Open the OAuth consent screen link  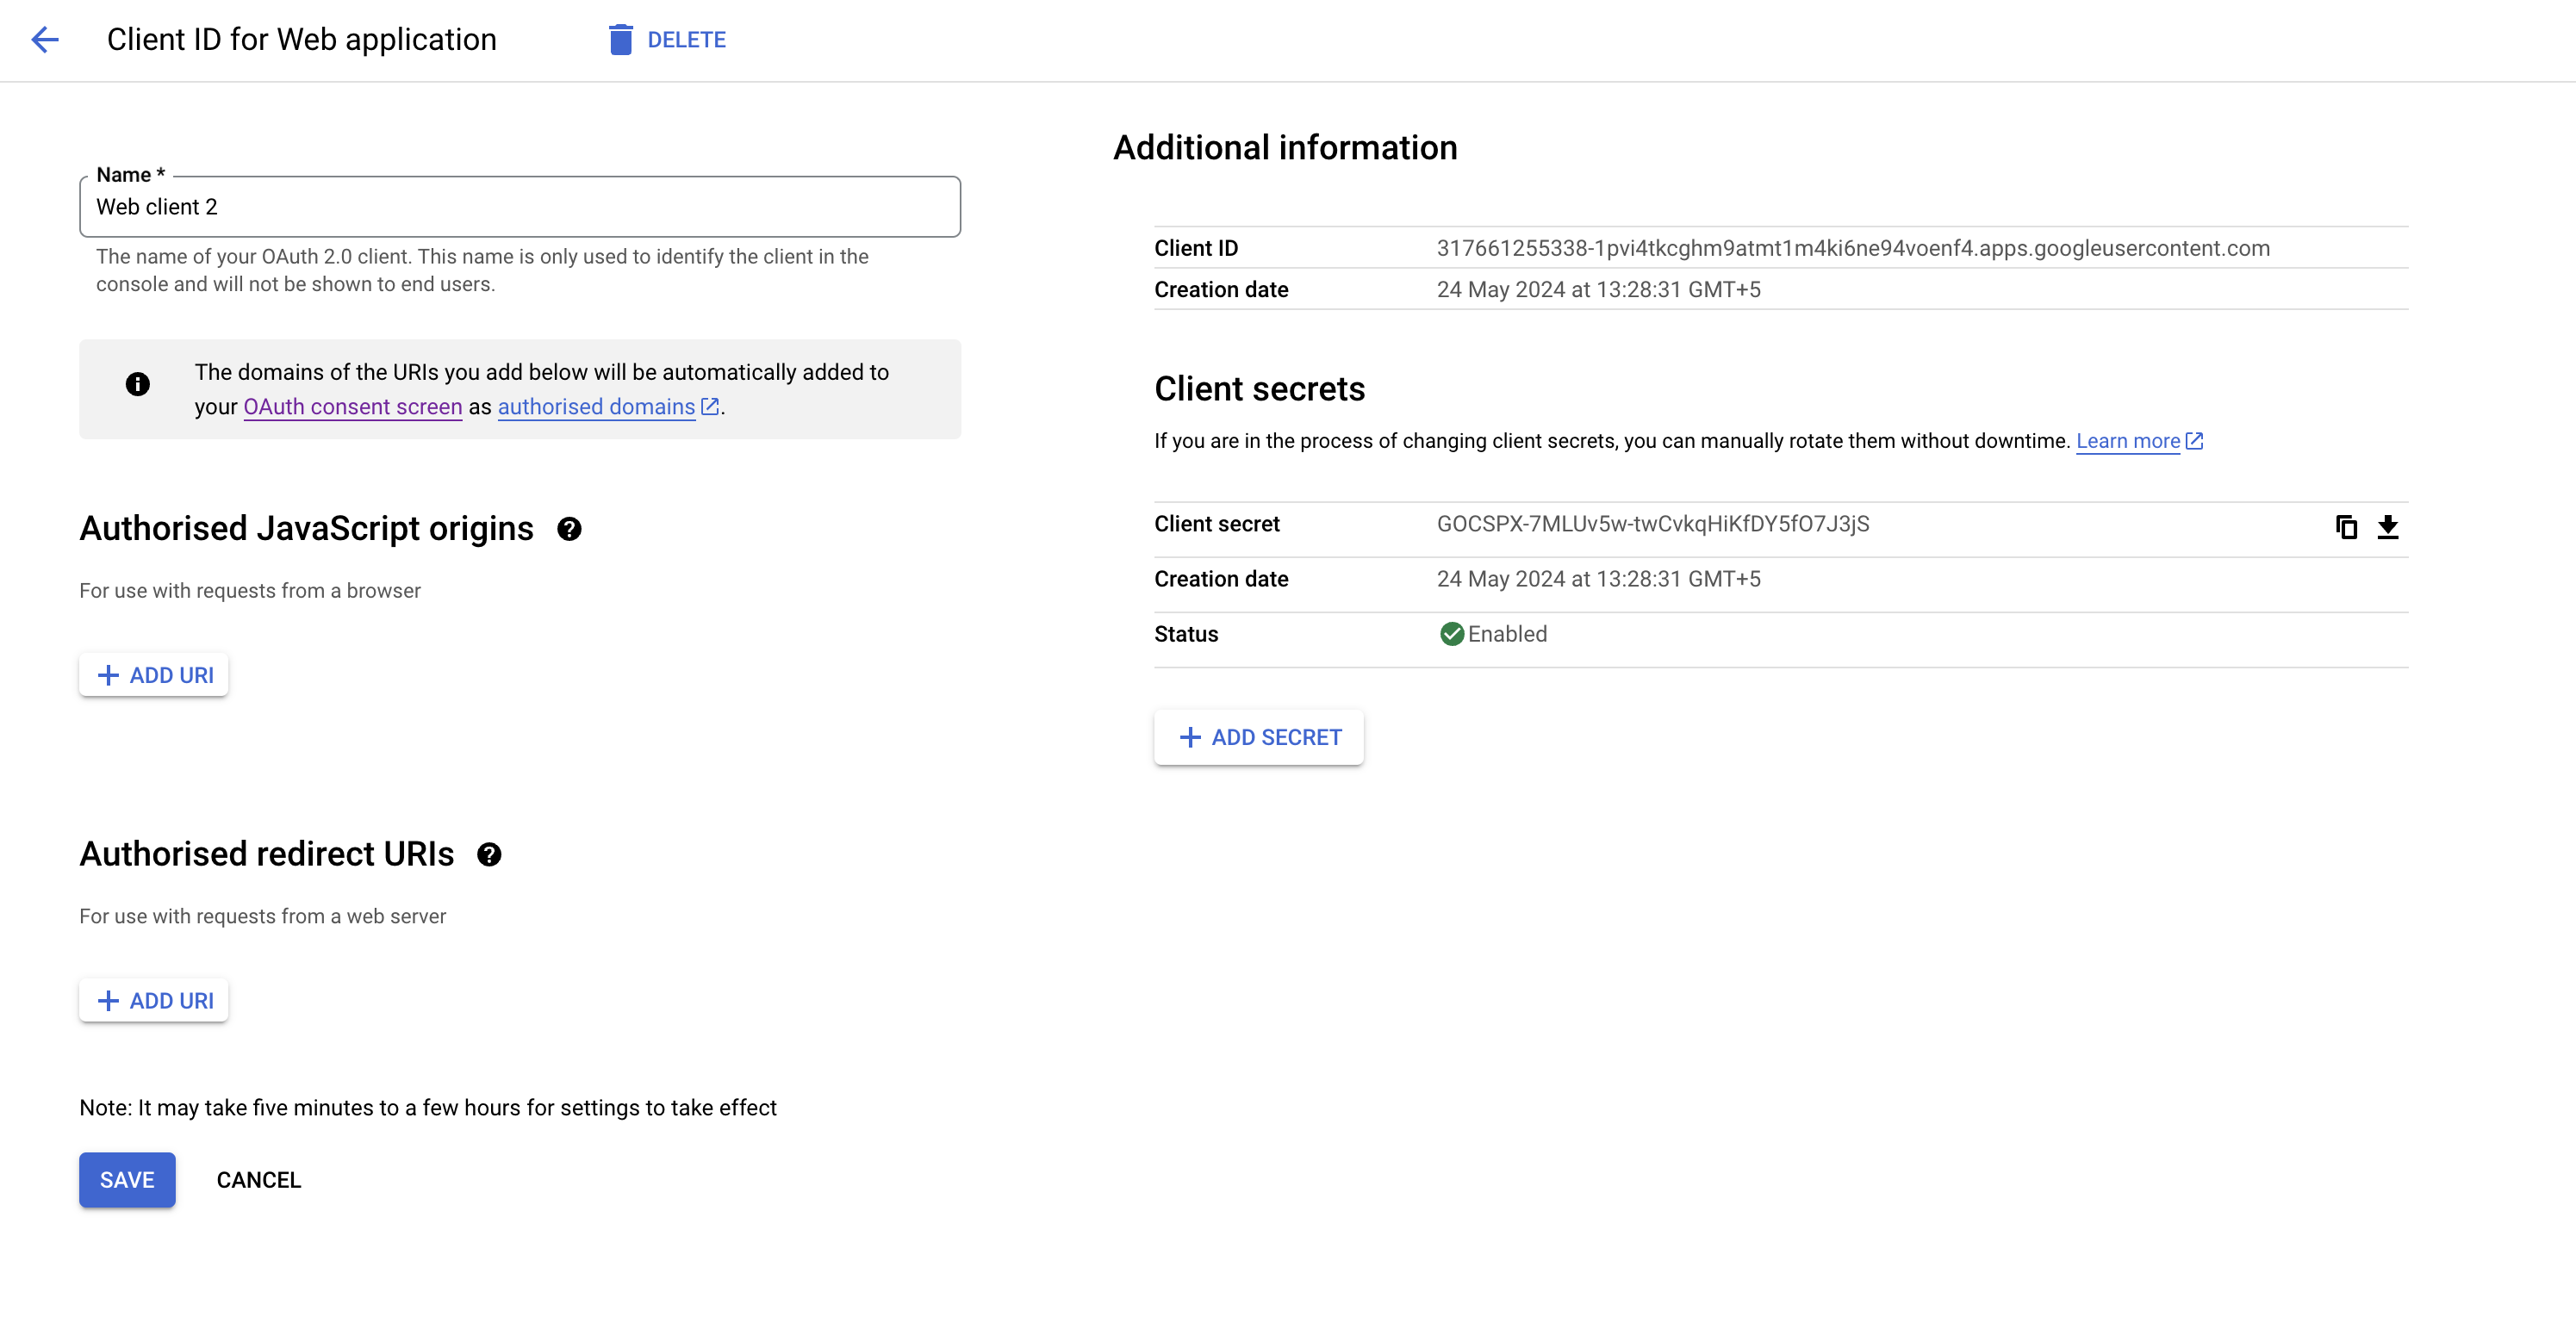tap(352, 407)
